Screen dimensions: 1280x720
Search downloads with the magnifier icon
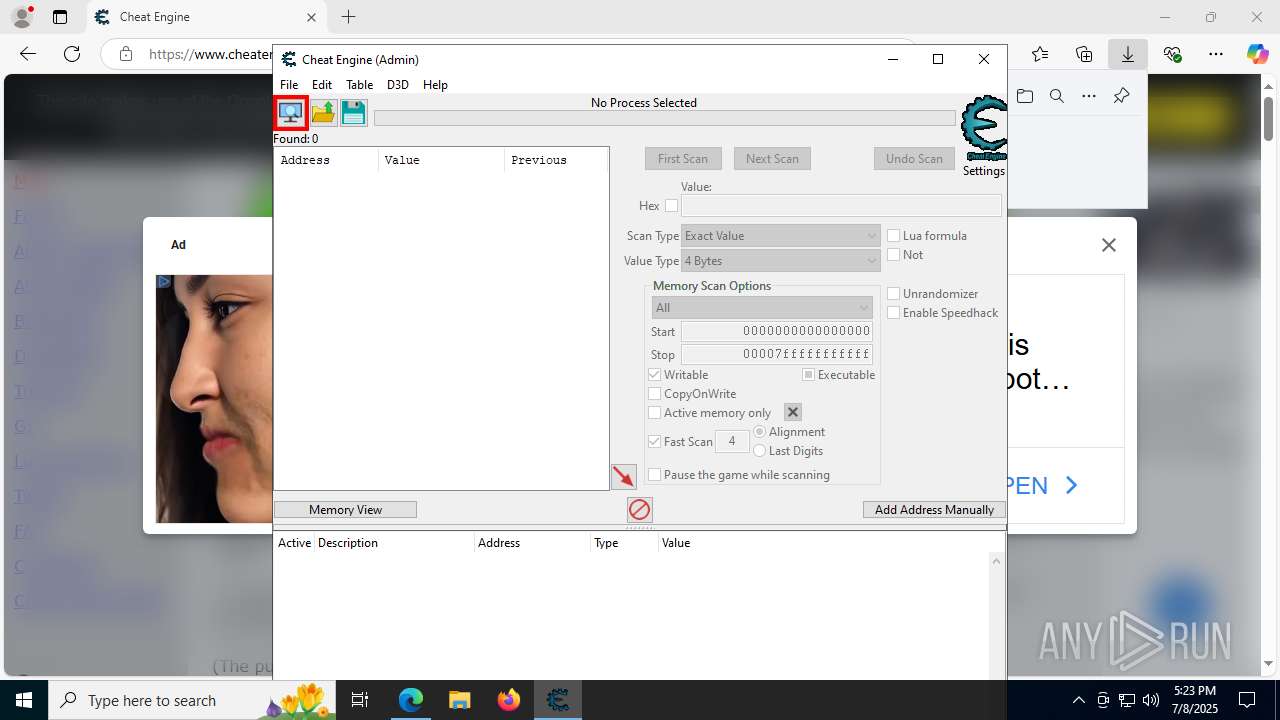(x=1057, y=96)
